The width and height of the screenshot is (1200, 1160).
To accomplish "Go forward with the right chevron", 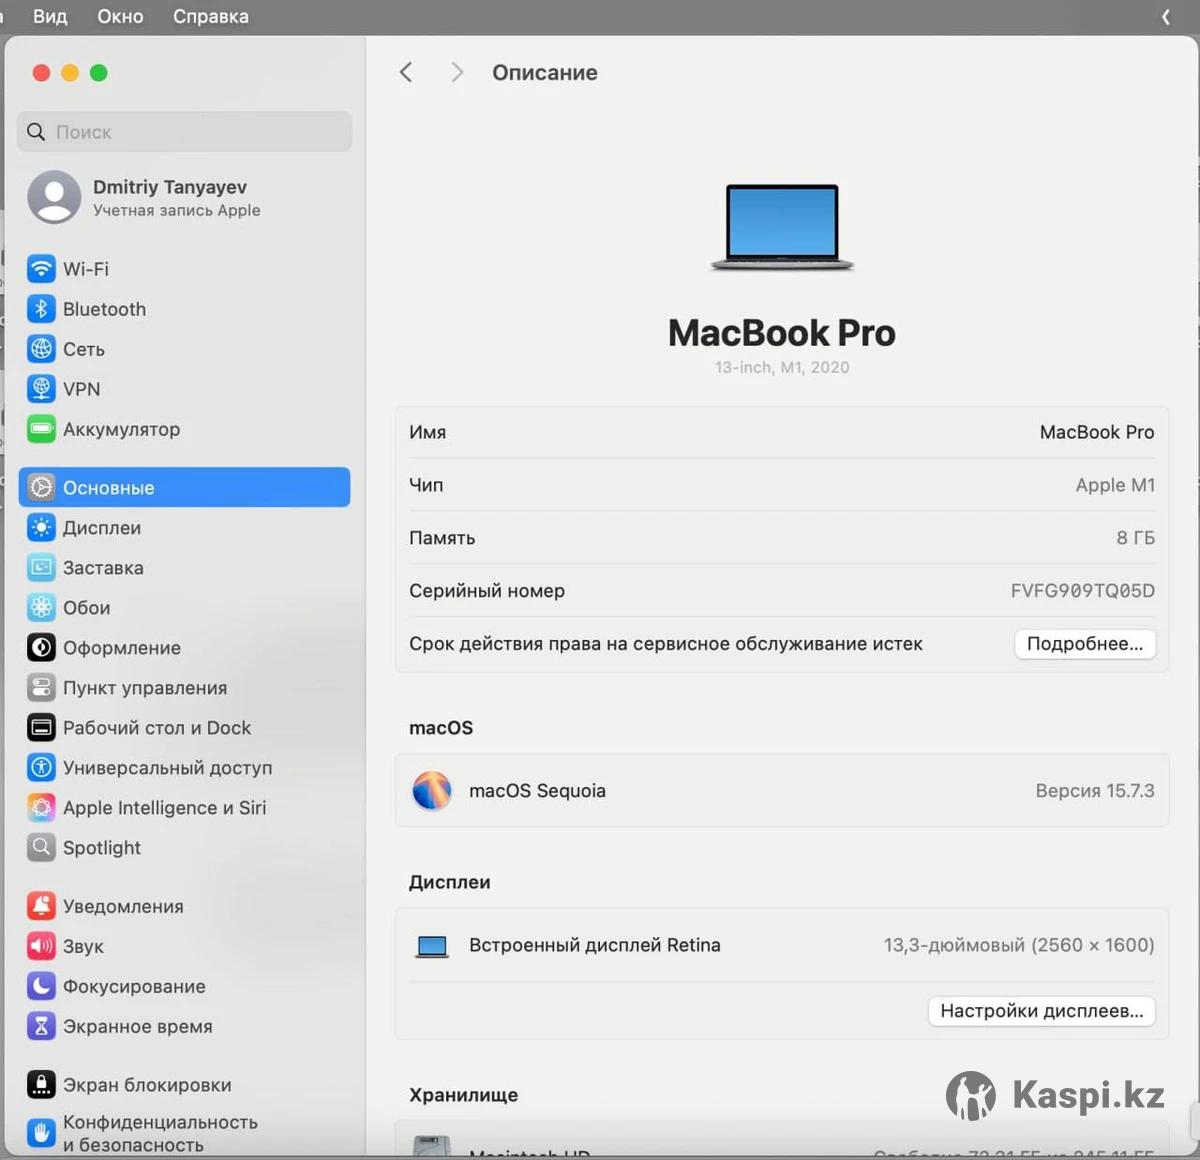I will [x=457, y=72].
